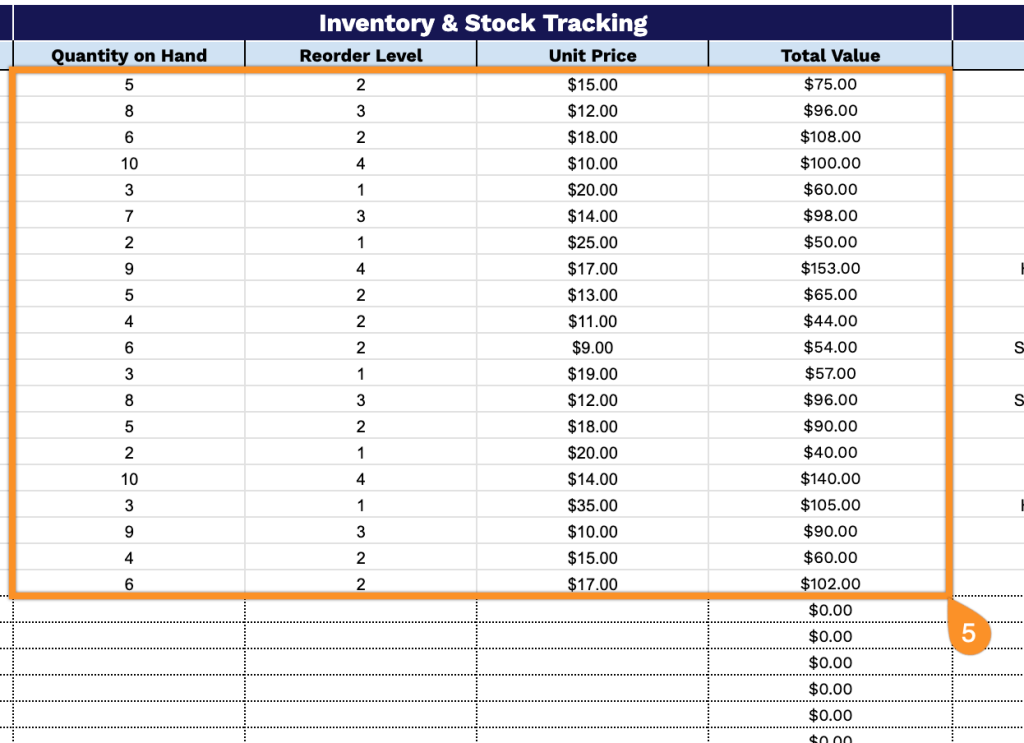Select the Reorder Level column header
The width and height of the screenshot is (1024, 743).
[361, 56]
